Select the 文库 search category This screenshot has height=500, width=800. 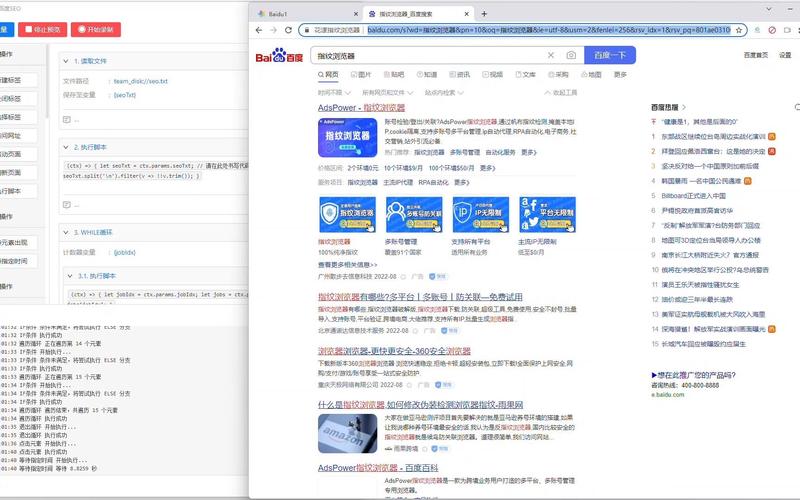(526, 74)
